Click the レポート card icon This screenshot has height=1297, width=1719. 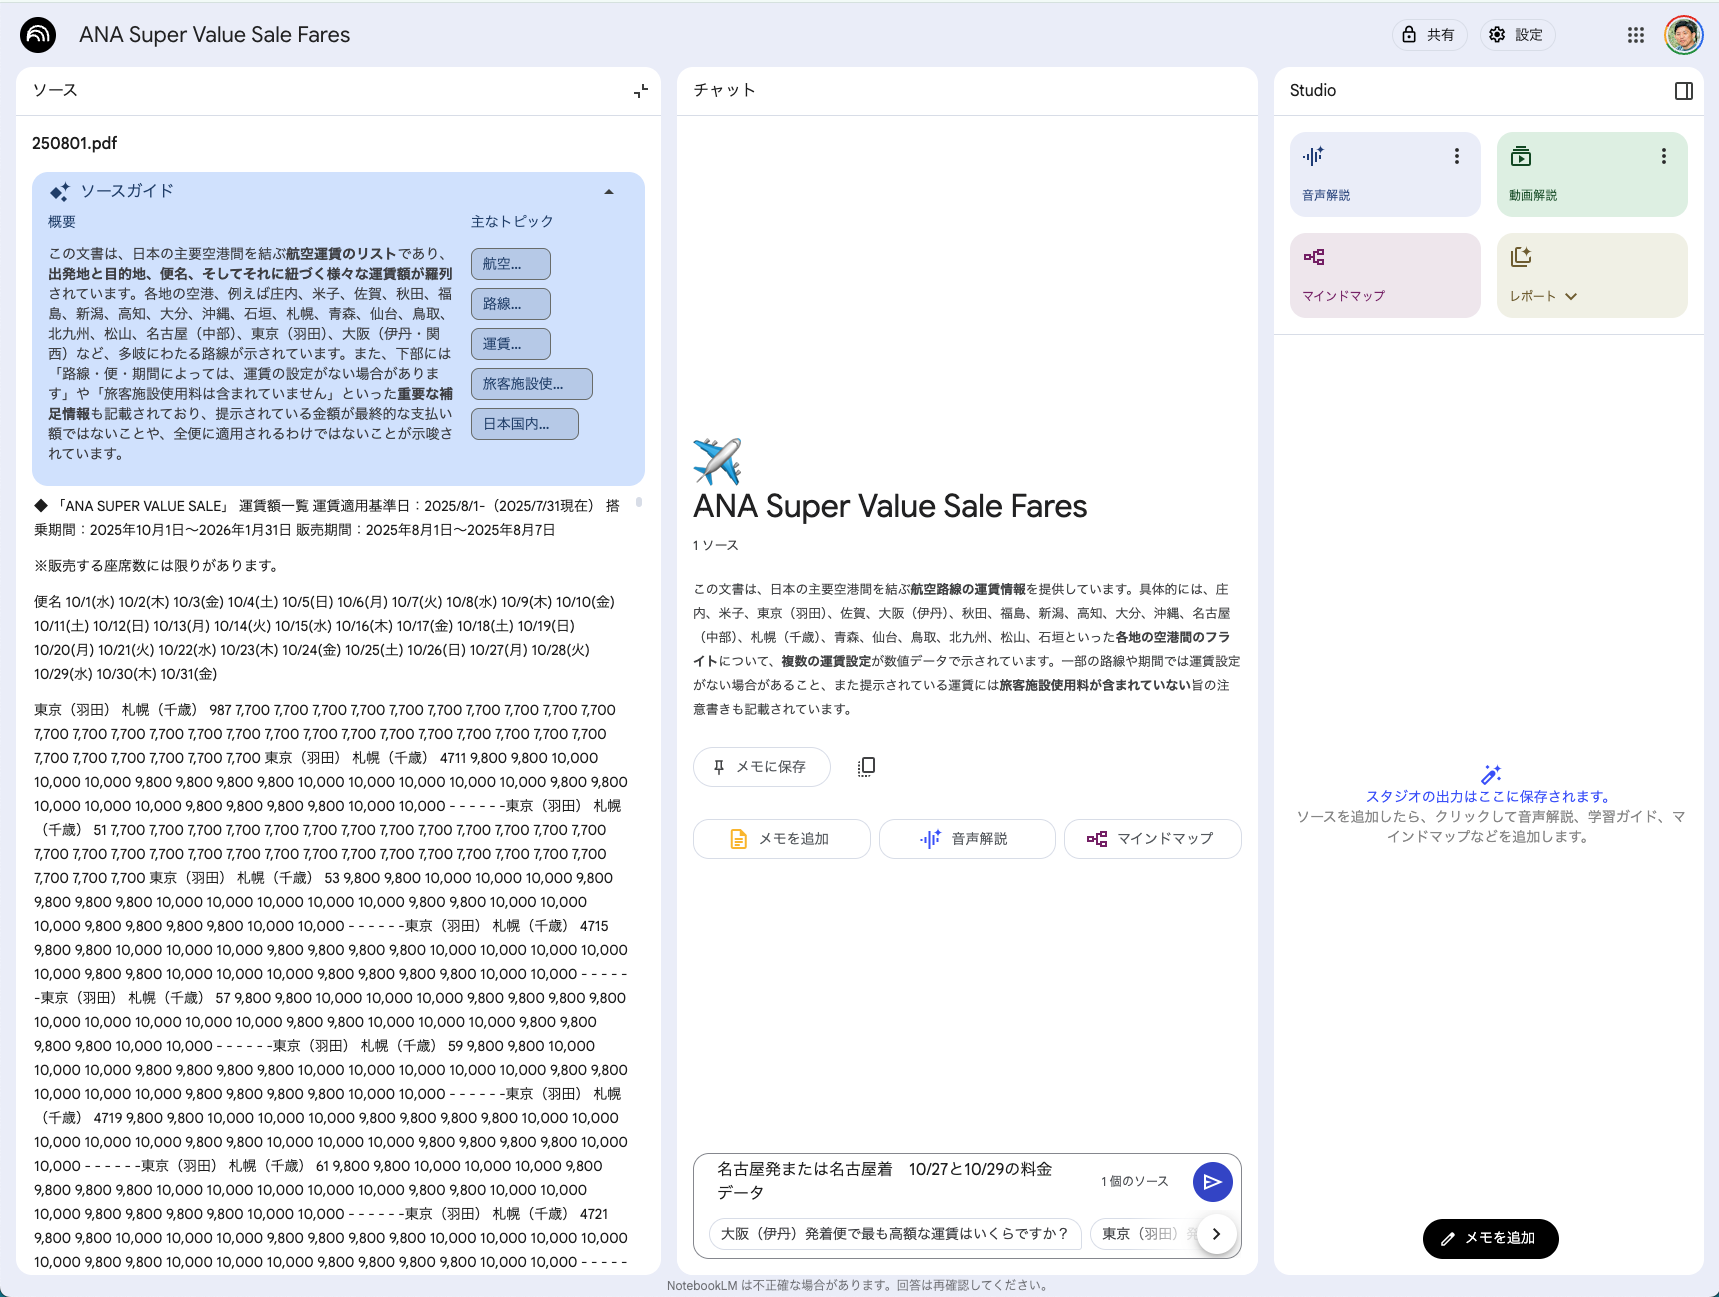(x=1521, y=257)
